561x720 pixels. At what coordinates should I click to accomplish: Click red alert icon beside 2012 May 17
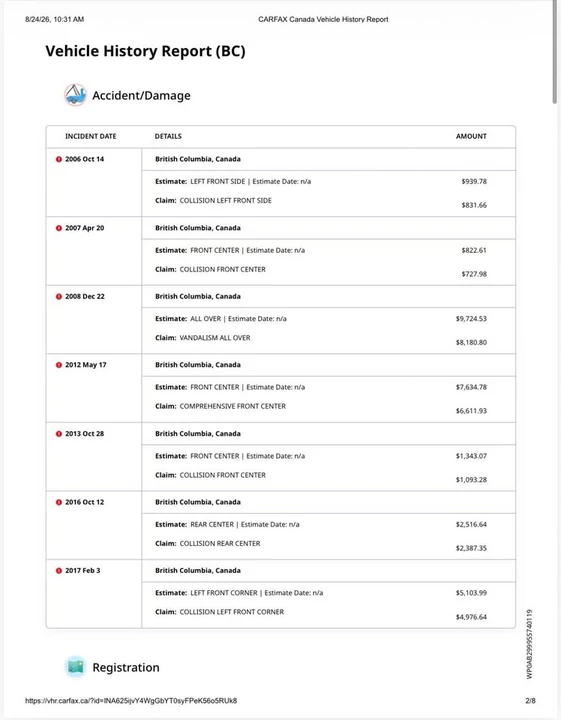point(59,365)
